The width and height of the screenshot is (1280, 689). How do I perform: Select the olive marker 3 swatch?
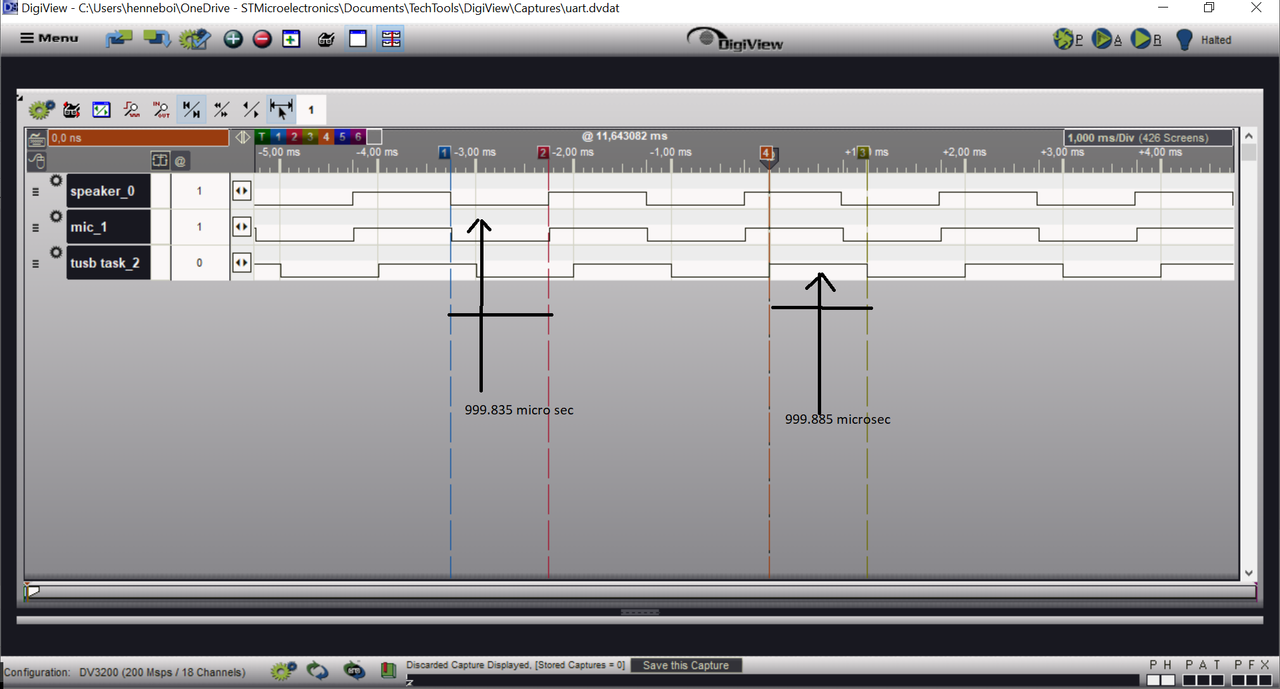(x=310, y=137)
